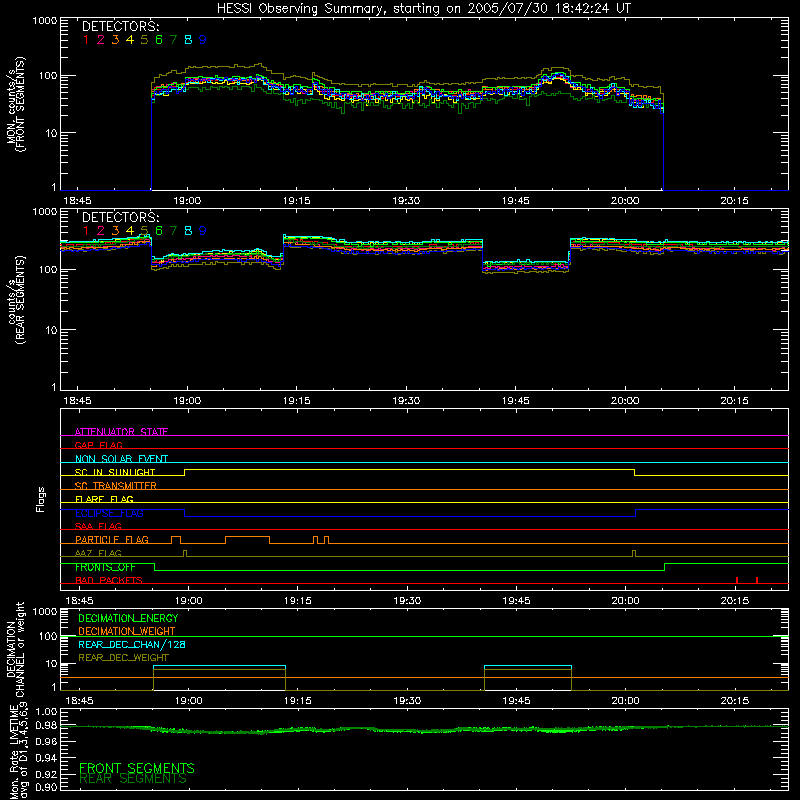The image size is (800, 800).
Task: Click the 19:00 time tick under front segments plot
Action: pyautogui.click(x=187, y=201)
